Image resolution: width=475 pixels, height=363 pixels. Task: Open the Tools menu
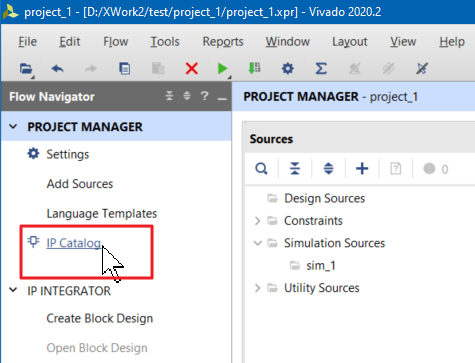pos(165,42)
